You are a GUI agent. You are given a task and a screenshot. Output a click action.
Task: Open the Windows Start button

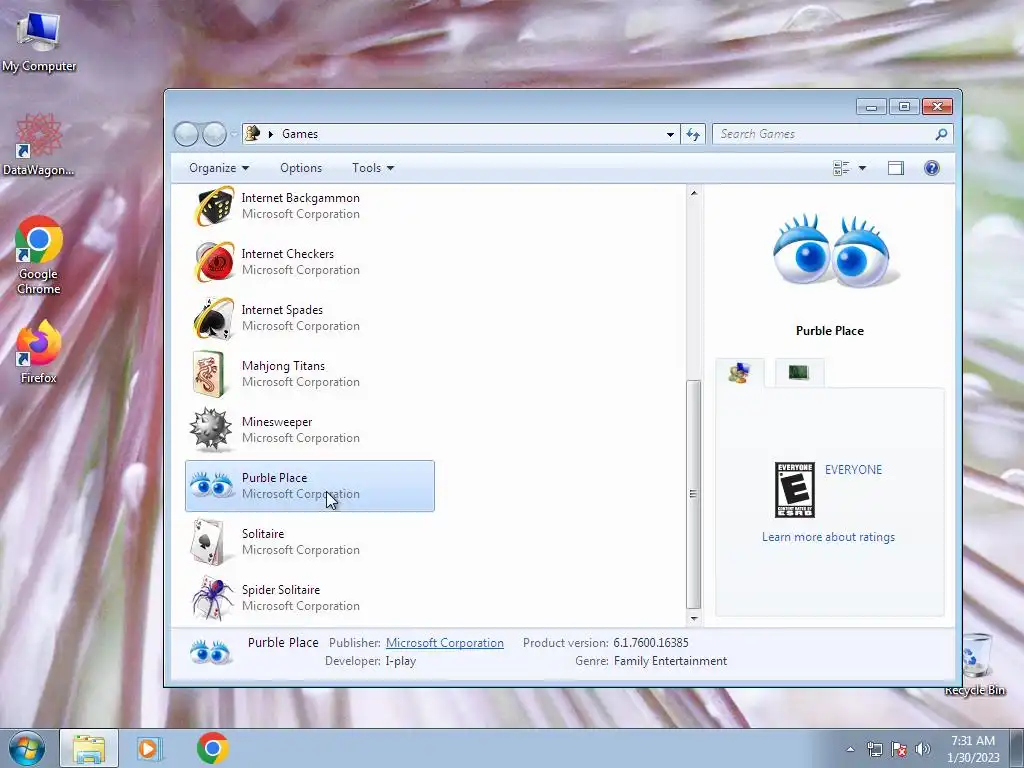pyautogui.click(x=27, y=748)
